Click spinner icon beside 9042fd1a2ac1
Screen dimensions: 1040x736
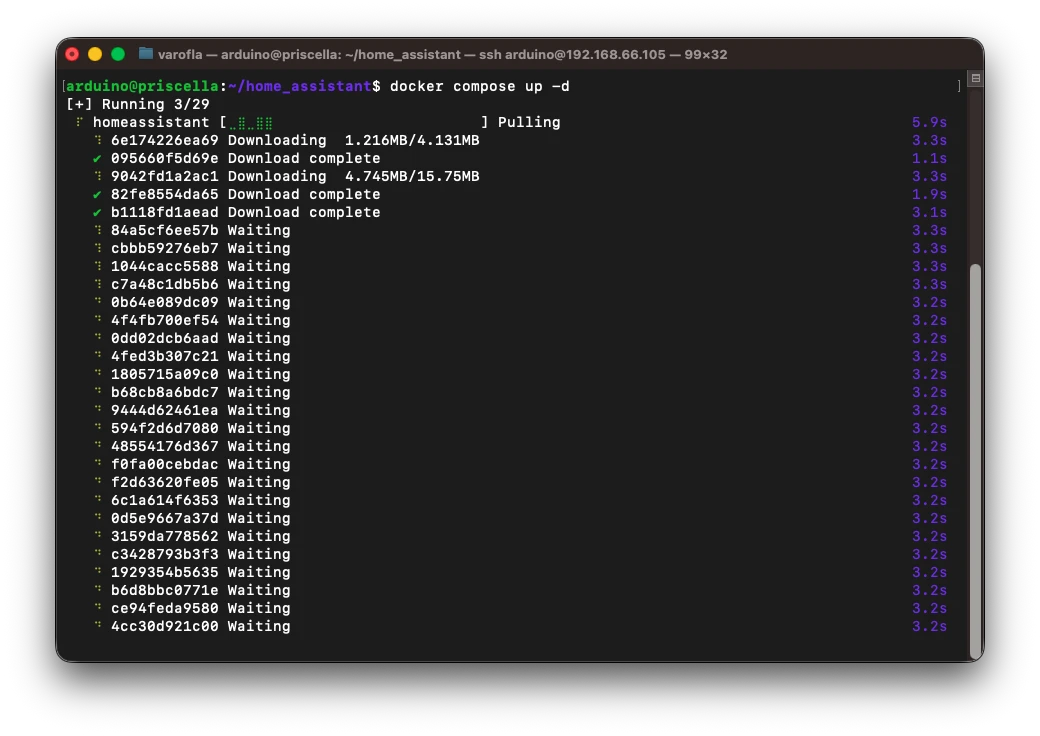pos(98,176)
